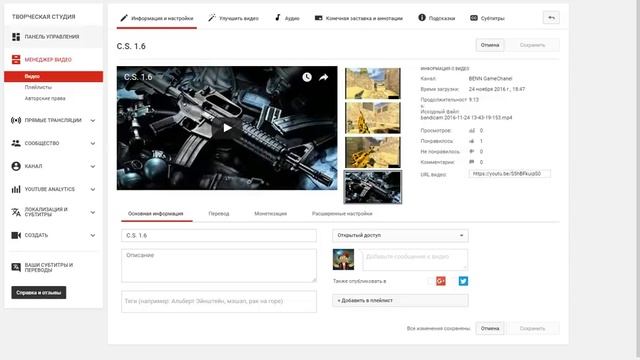Click the bottom Cancel button
Image resolution: width=640 pixels, height=360 pixels.
click(x=490, y=328)
